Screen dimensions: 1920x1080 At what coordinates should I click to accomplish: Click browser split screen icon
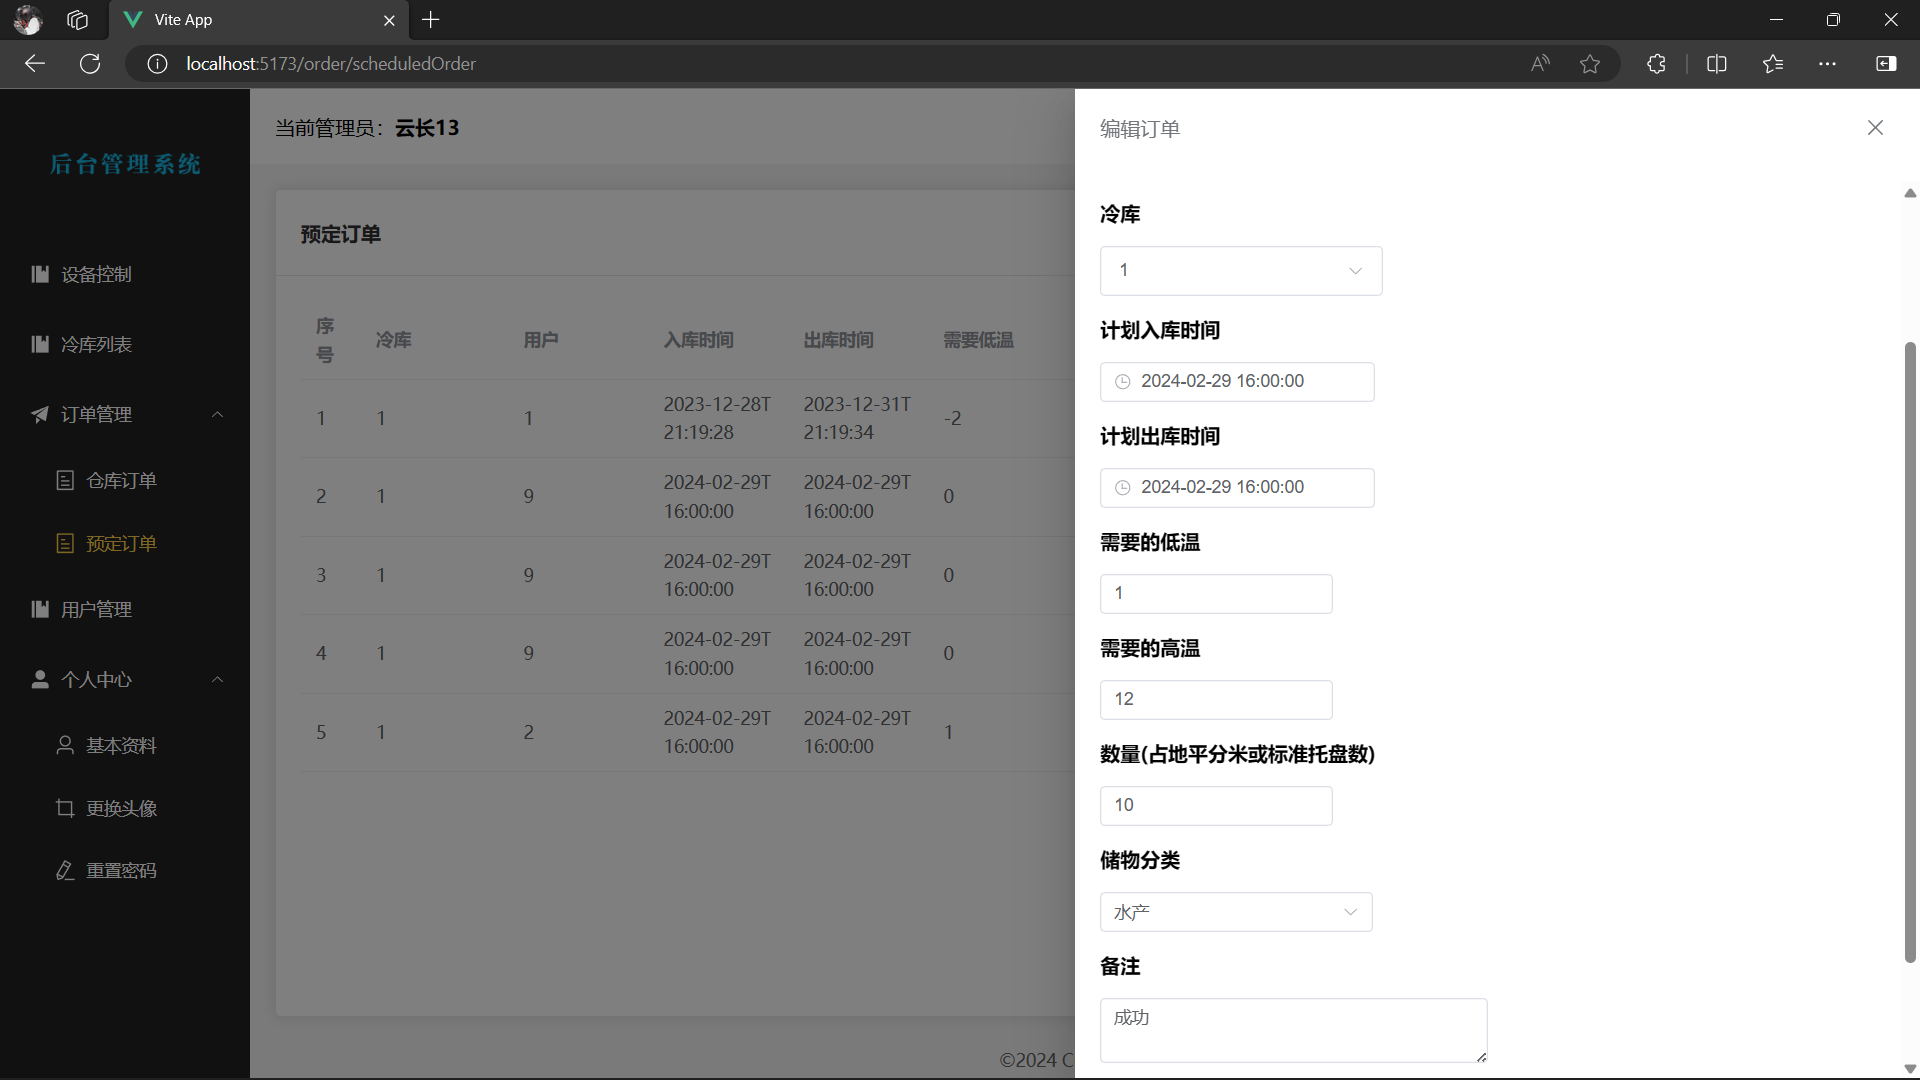(x=1717, y=64)
